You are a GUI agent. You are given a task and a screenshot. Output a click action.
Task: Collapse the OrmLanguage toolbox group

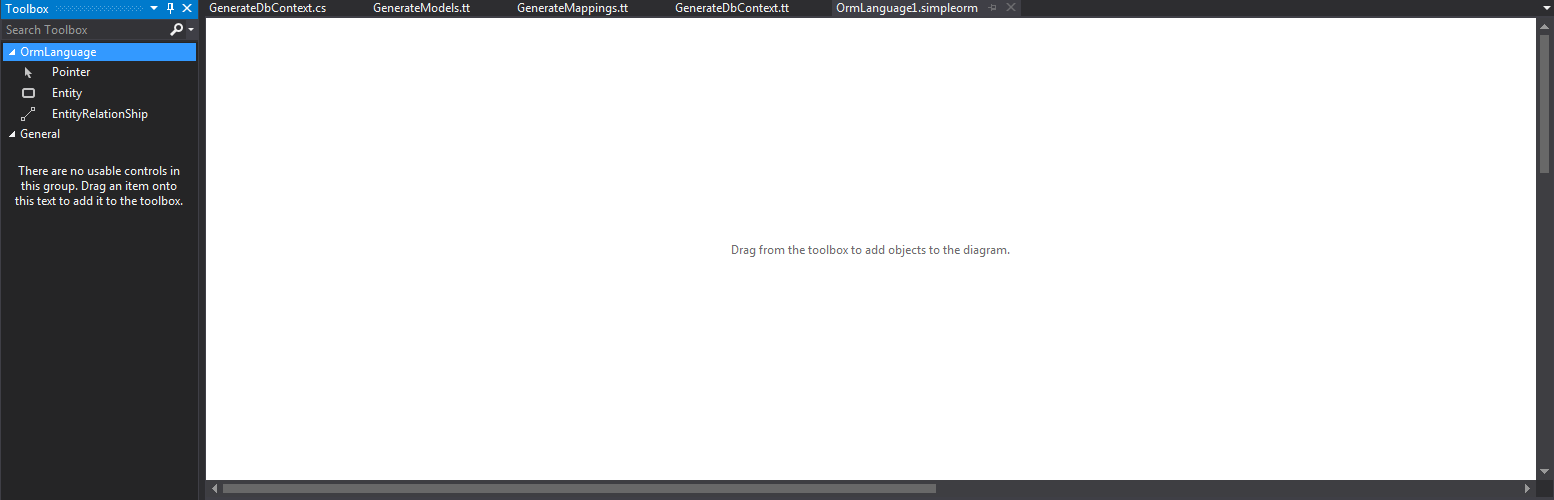coord(12,52)
